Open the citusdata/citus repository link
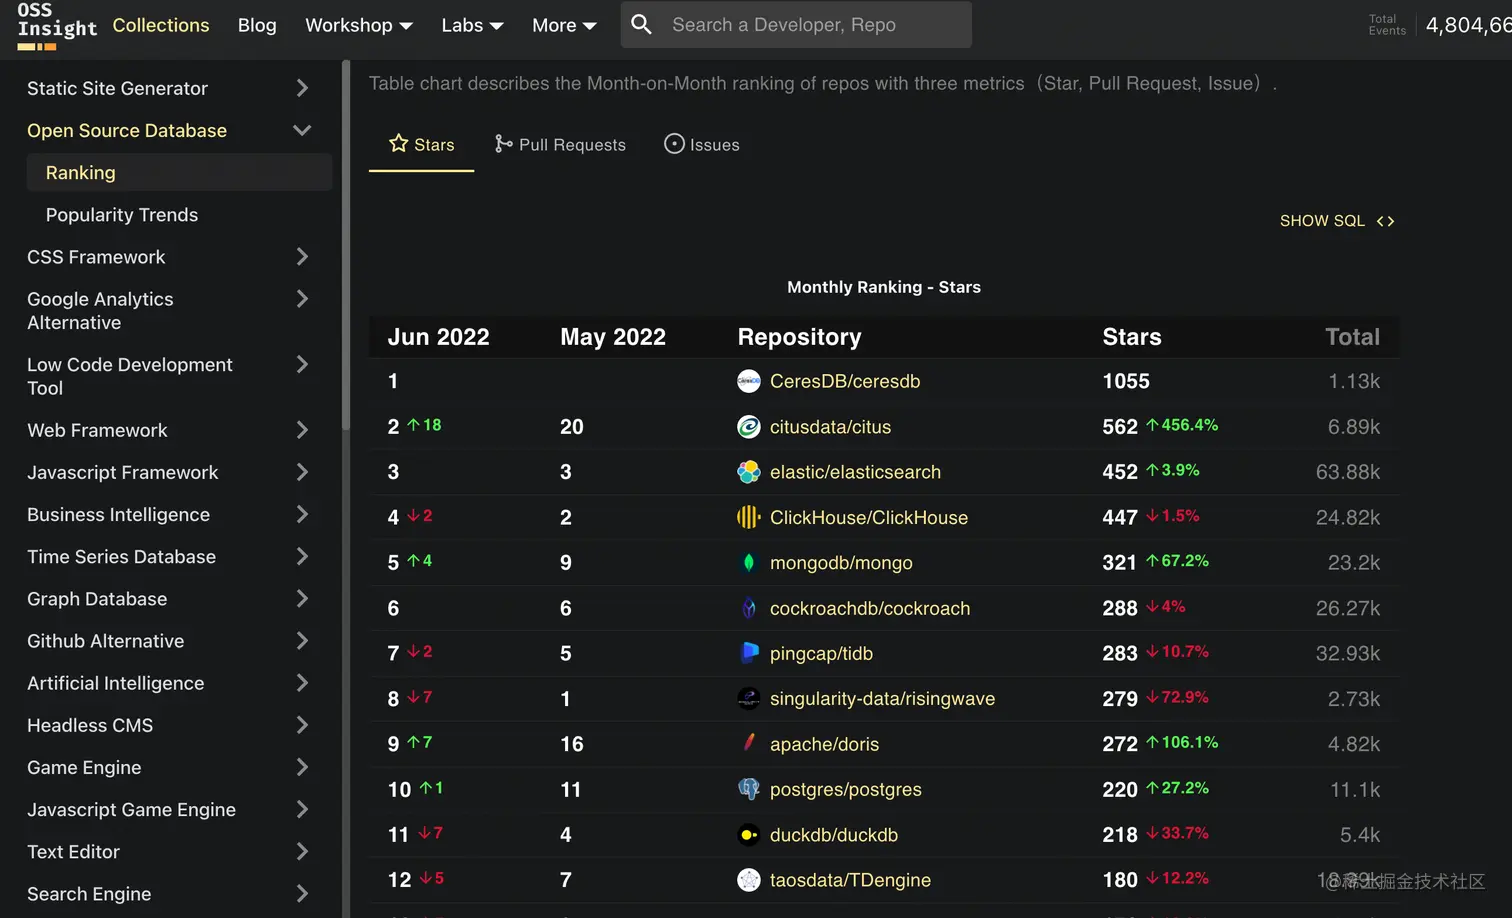The height and width of the screenshot is (918, 1512). tap(830, 427)
